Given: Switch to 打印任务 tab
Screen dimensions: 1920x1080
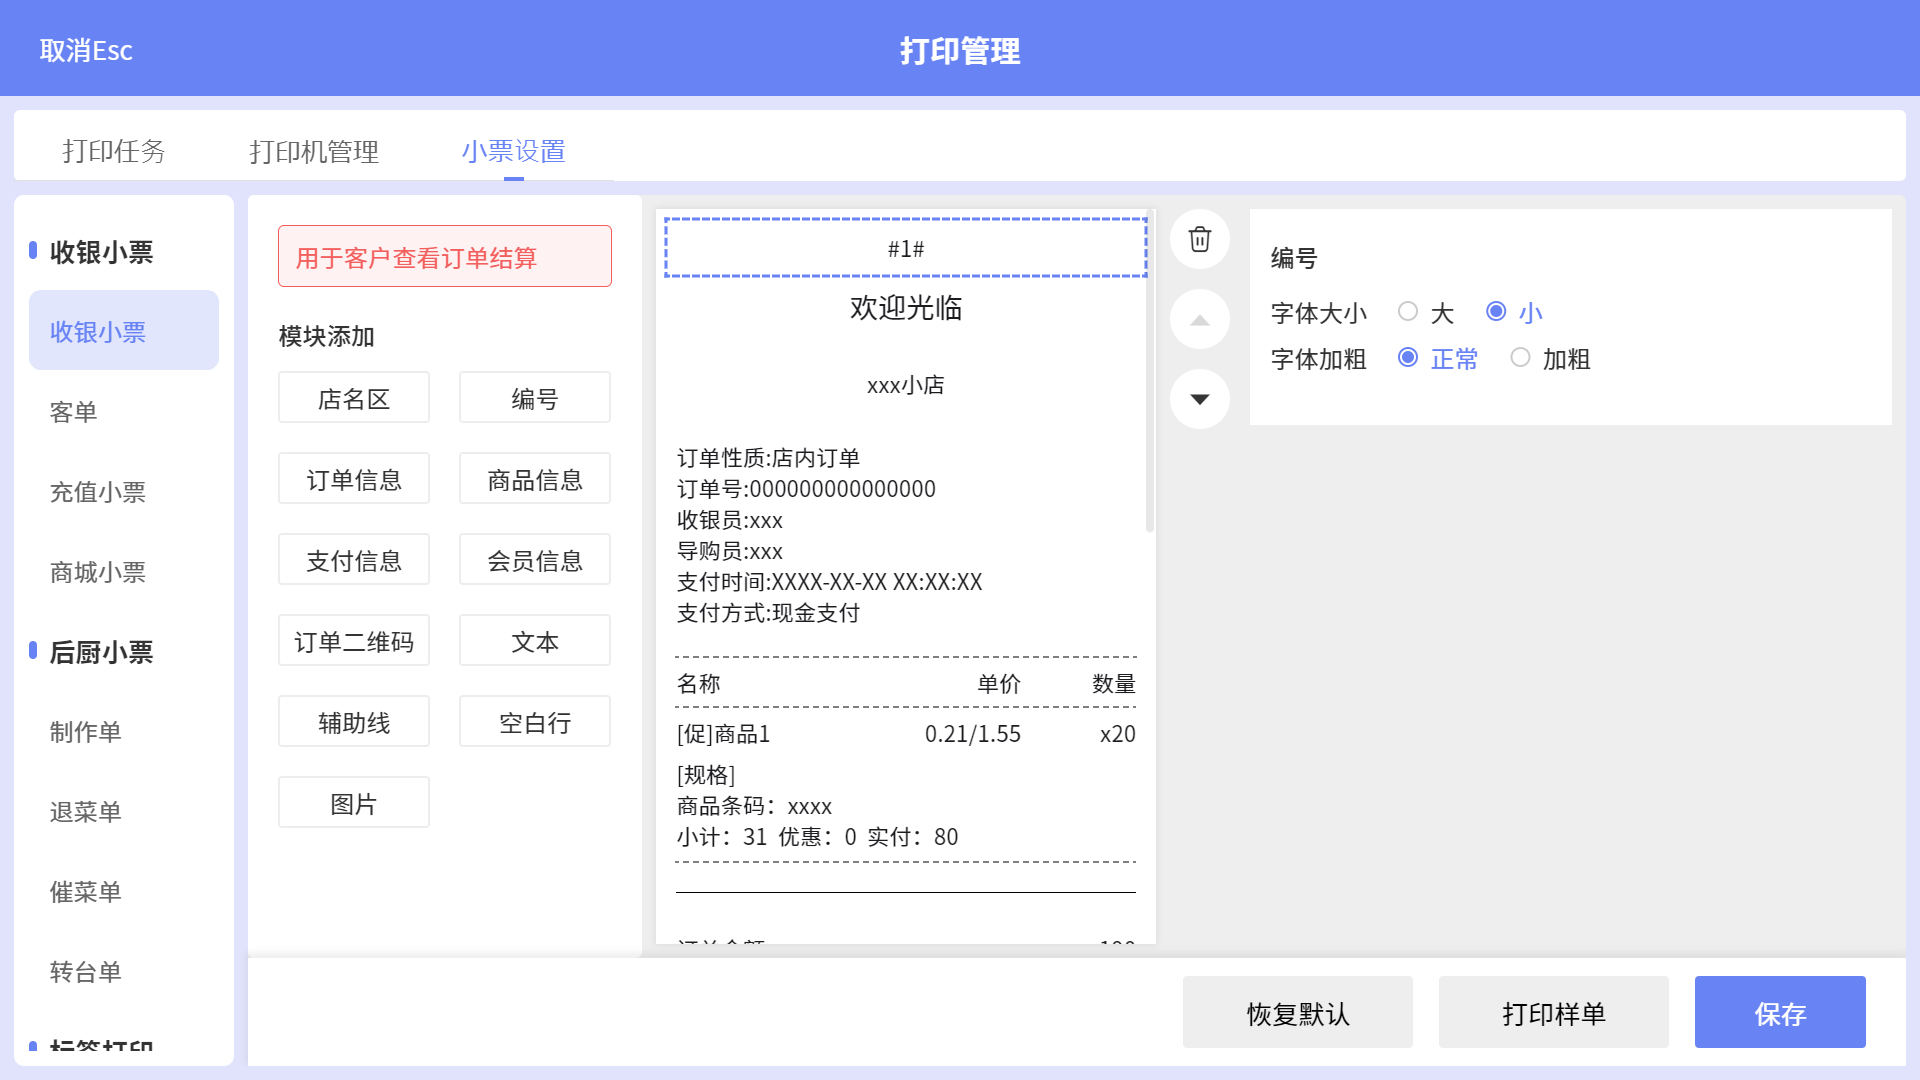Looking at the screenshot, I should 114,151.
